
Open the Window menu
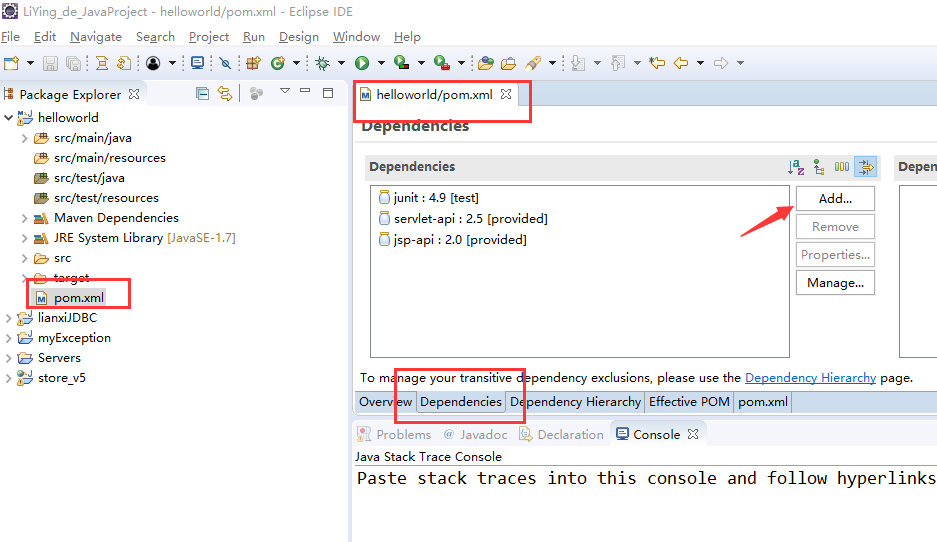356,36
